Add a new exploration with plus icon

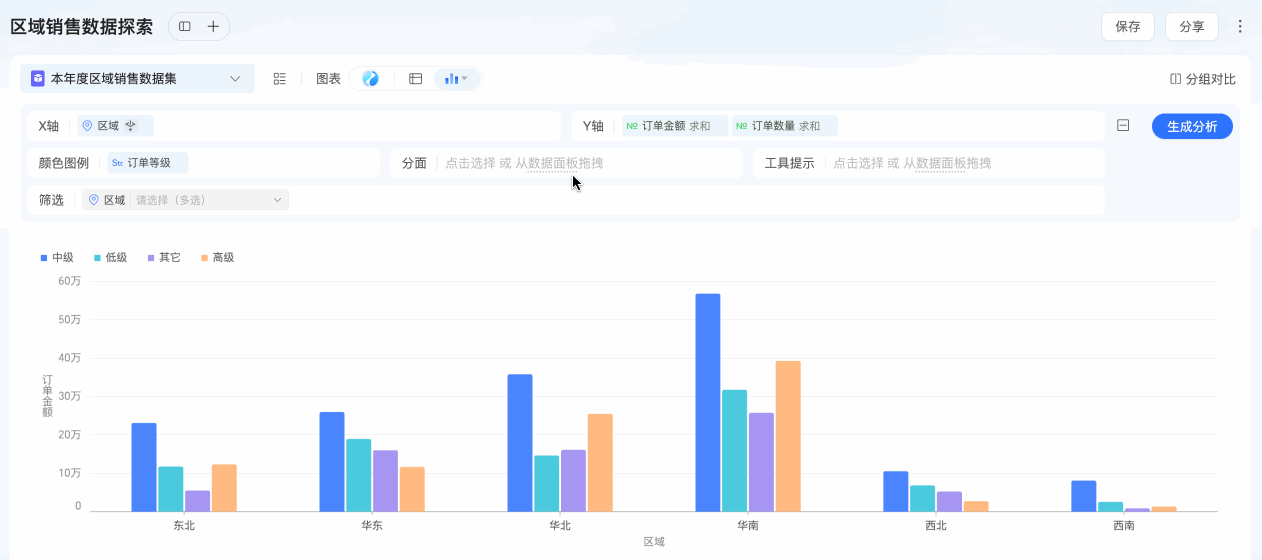coord(213,27)
